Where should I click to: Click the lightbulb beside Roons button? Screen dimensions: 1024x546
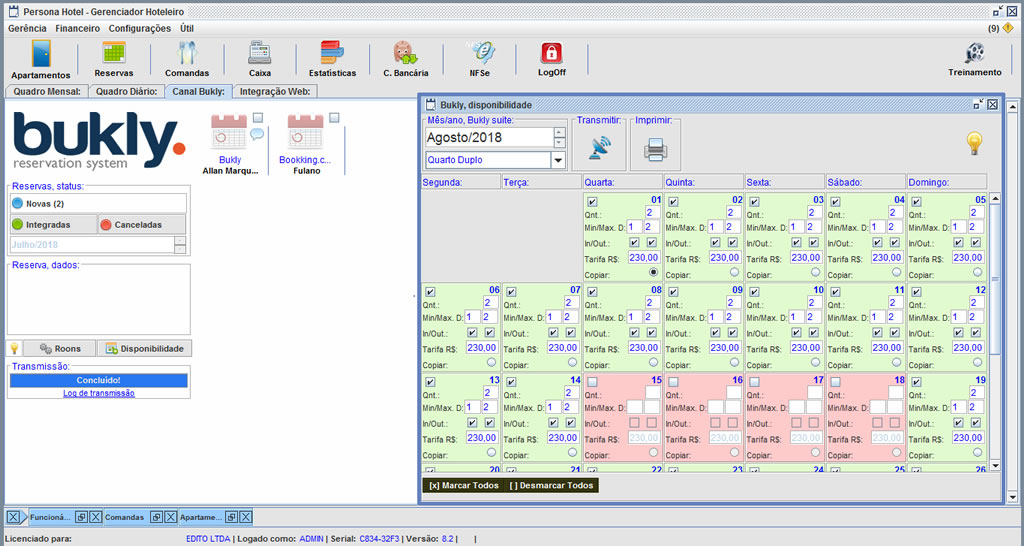[14, 349]
